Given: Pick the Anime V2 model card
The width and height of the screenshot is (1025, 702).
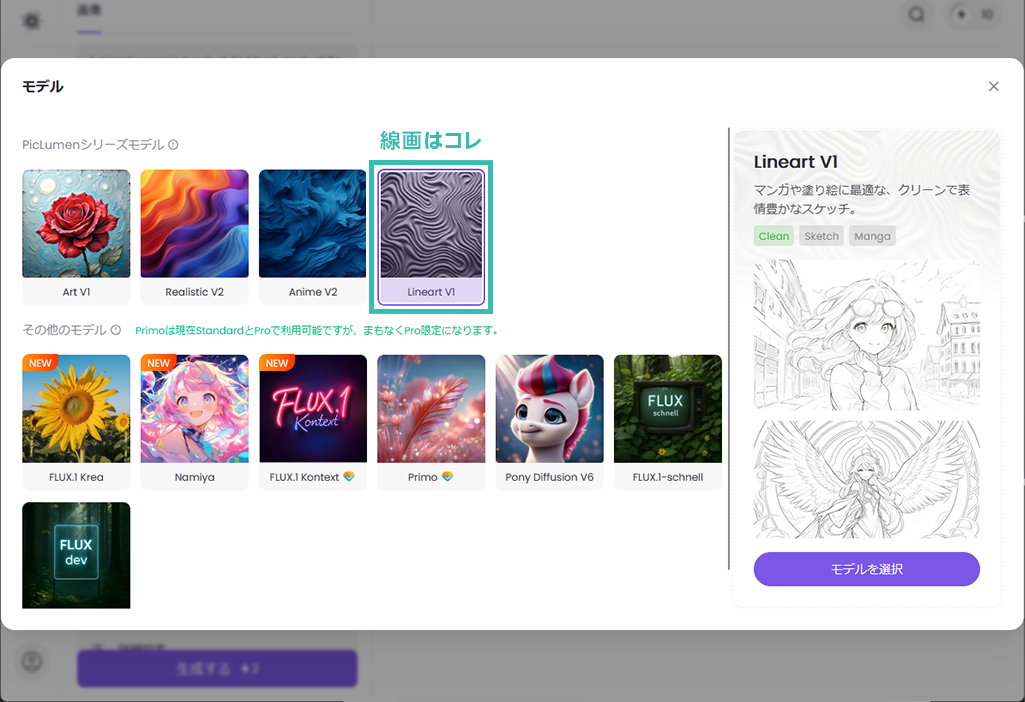Looking at the screenshot, I should click(312, 237).
